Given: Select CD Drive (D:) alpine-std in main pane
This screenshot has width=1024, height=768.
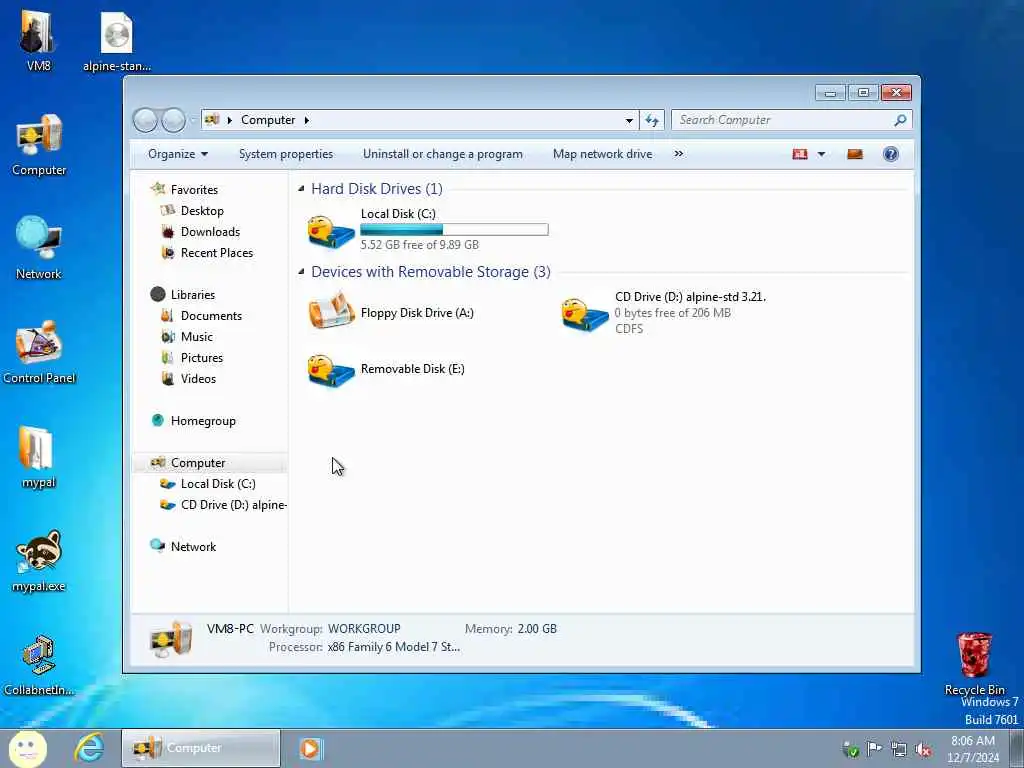Looking at the screenshot, I should click(x=664, y=313).
